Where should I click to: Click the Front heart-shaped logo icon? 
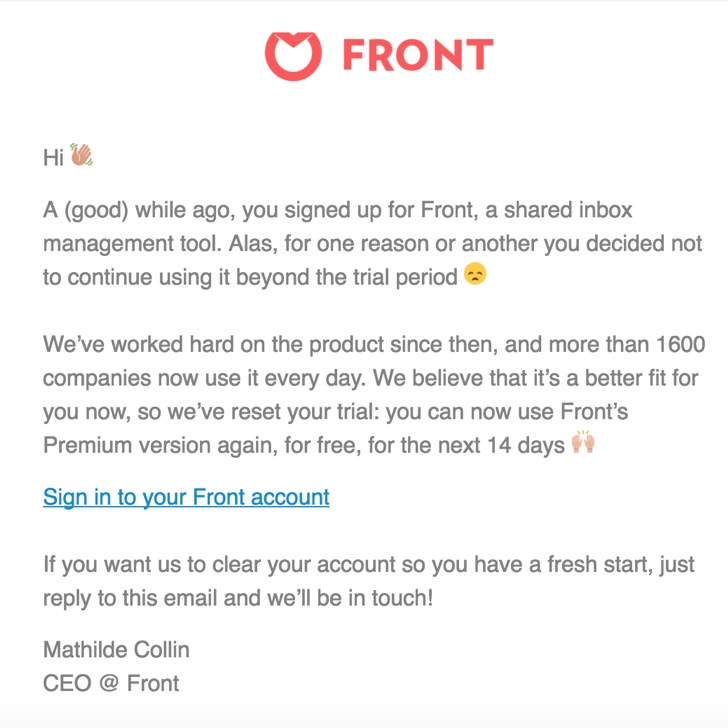[x=293, y=56]
